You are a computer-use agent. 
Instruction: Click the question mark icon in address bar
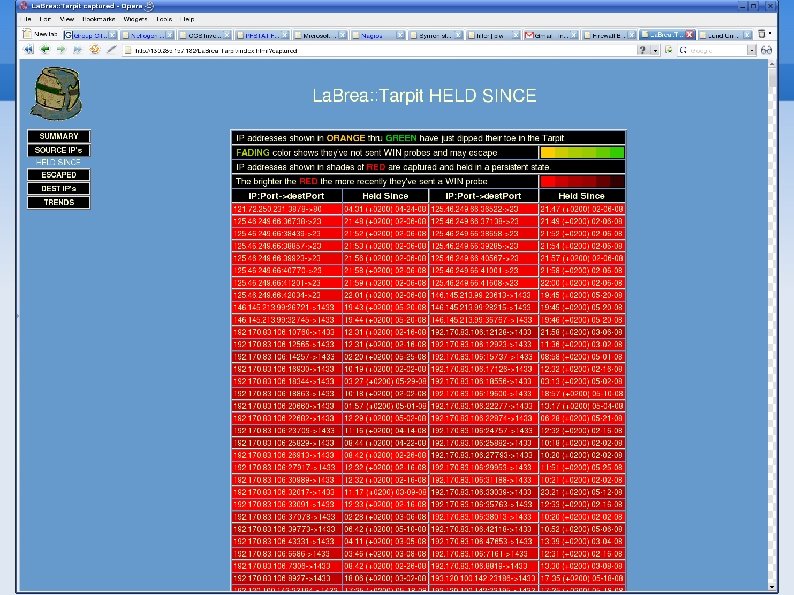pos(643,50)
